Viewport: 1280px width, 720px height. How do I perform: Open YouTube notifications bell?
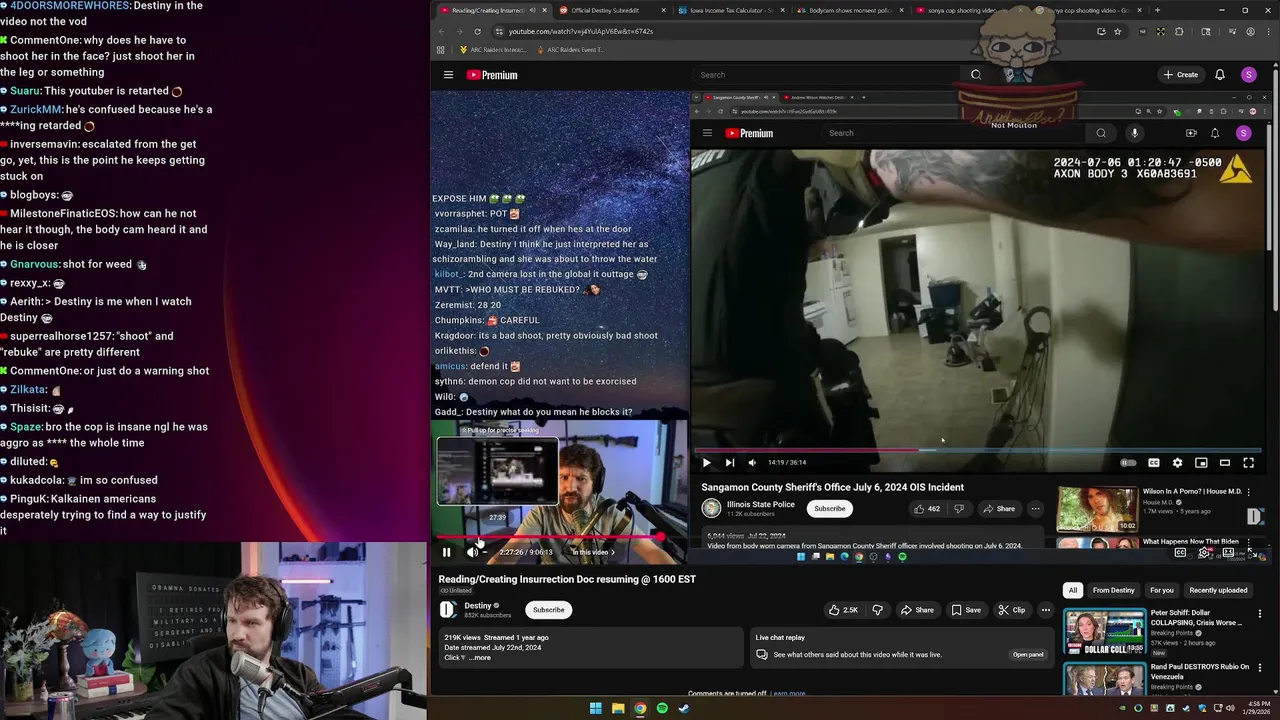point(1219,75)
